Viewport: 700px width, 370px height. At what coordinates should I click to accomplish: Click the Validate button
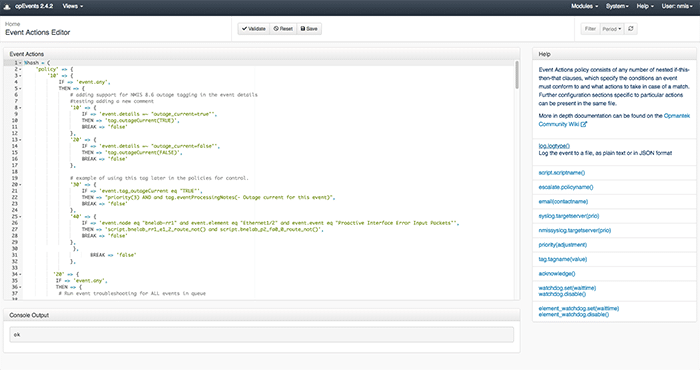click(254, 29)
